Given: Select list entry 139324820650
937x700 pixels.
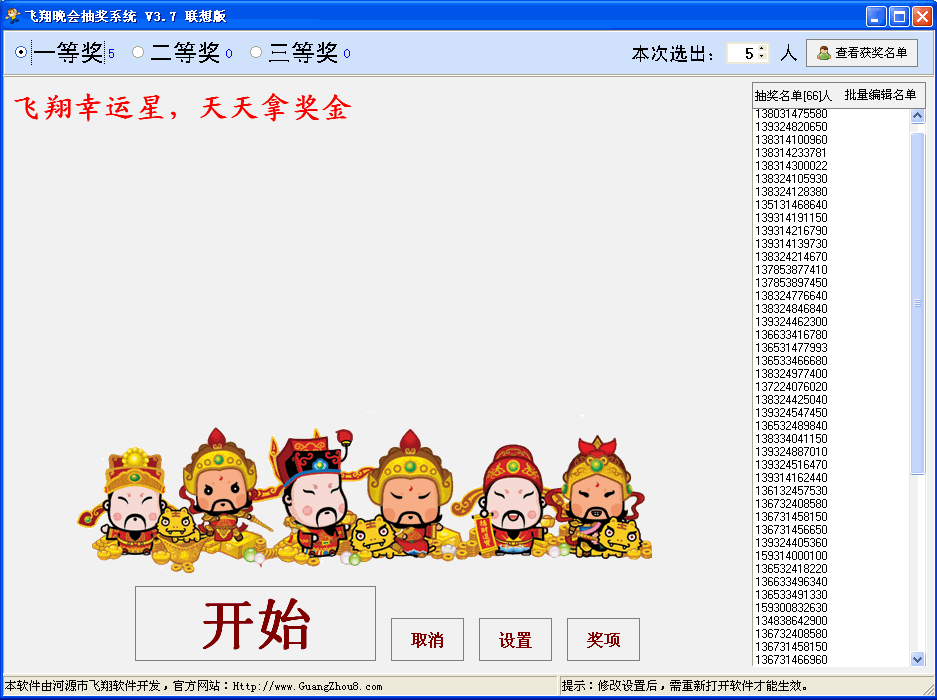Looking at the screenshot, I should pos(791,127).
